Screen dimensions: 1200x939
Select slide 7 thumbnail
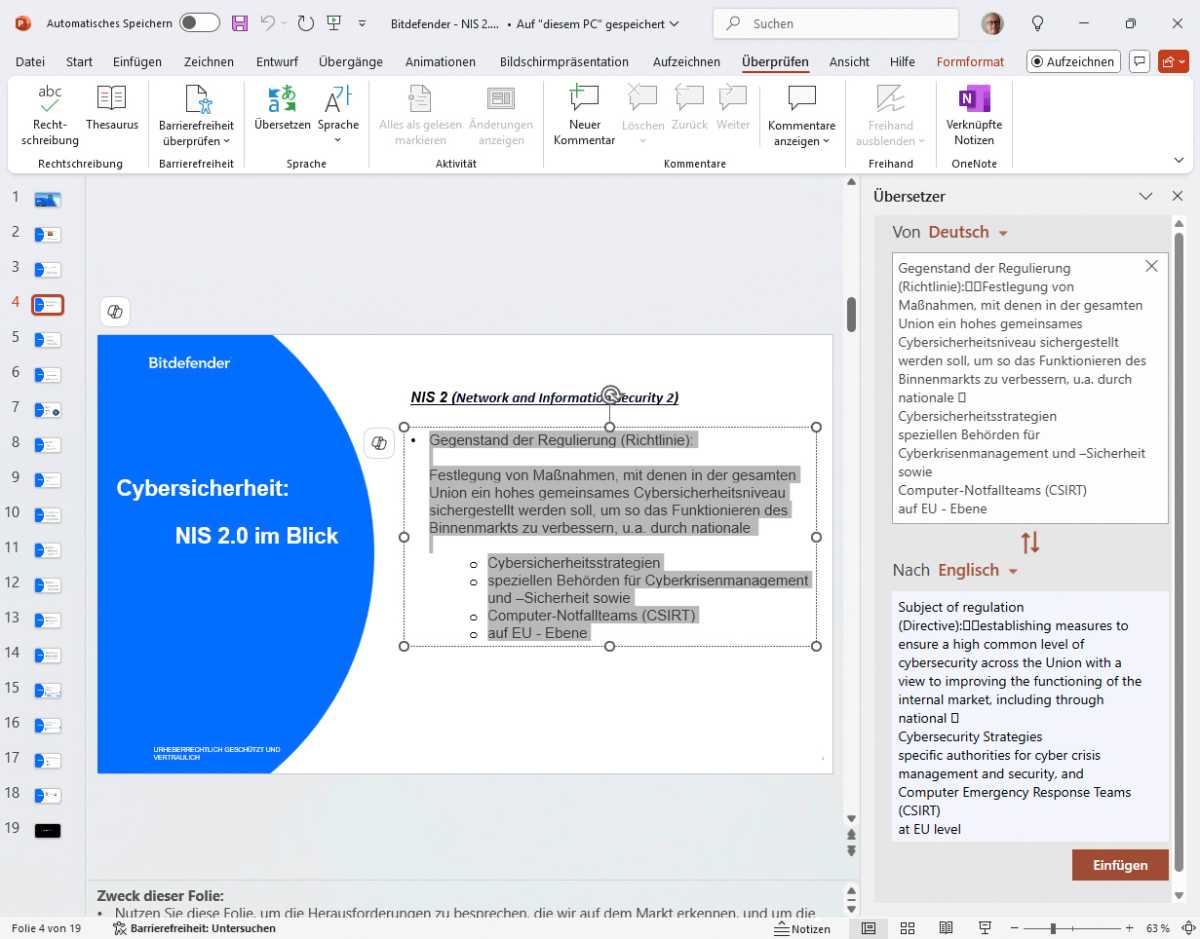pyautogui.click(x=47, y=410)
